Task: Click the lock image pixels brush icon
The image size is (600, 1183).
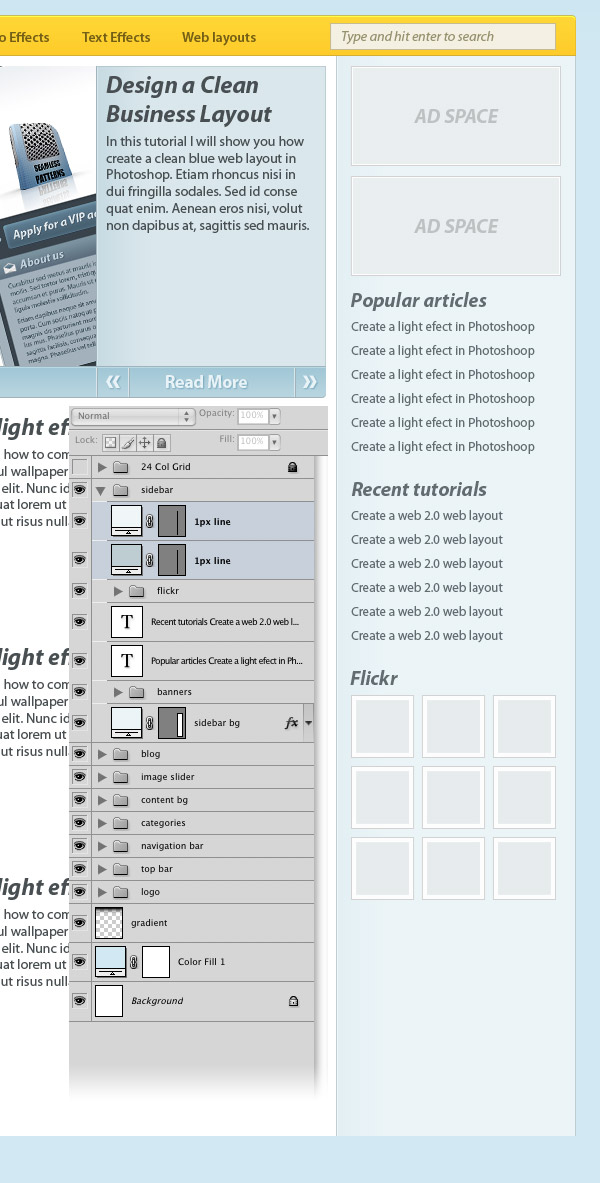Action: click(x=128, y=443)
